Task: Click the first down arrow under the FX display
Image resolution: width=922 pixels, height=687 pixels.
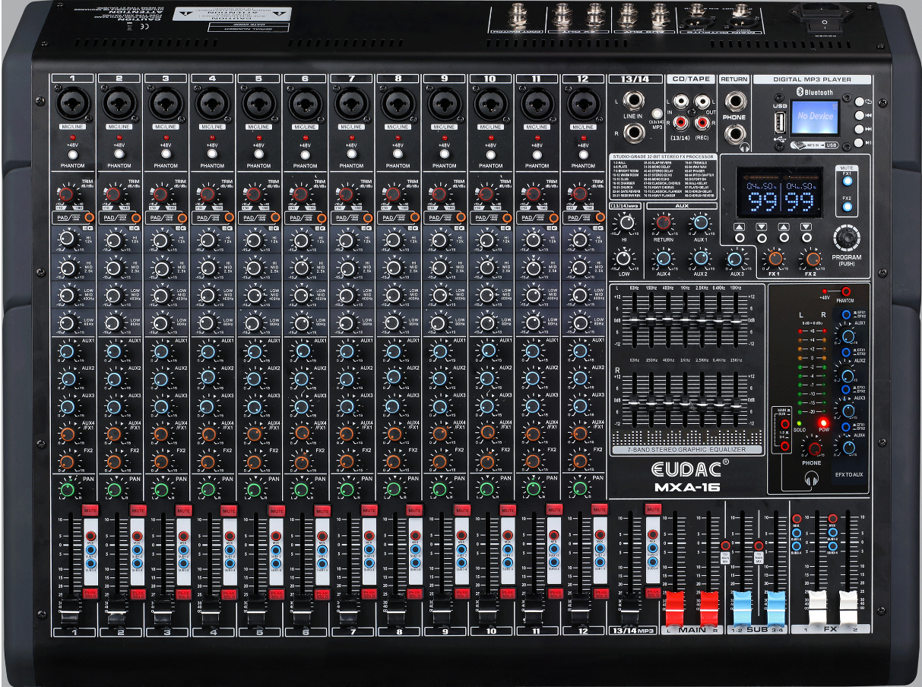Action: (x=762, y=238)
